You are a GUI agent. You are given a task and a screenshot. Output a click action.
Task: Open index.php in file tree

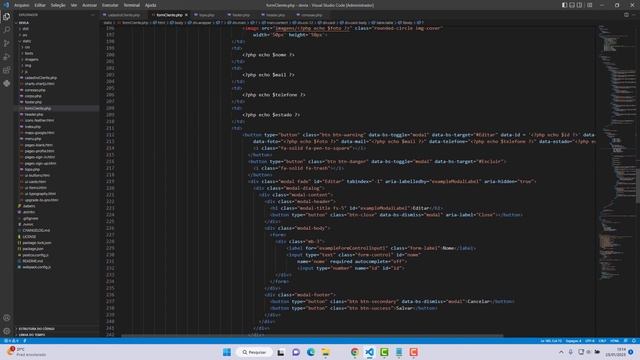[33, 127]
